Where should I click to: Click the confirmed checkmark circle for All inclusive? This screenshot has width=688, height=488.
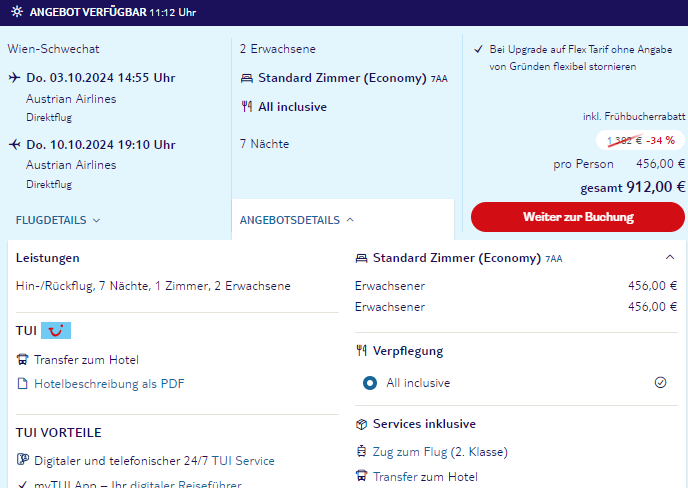tap(660, 383)
